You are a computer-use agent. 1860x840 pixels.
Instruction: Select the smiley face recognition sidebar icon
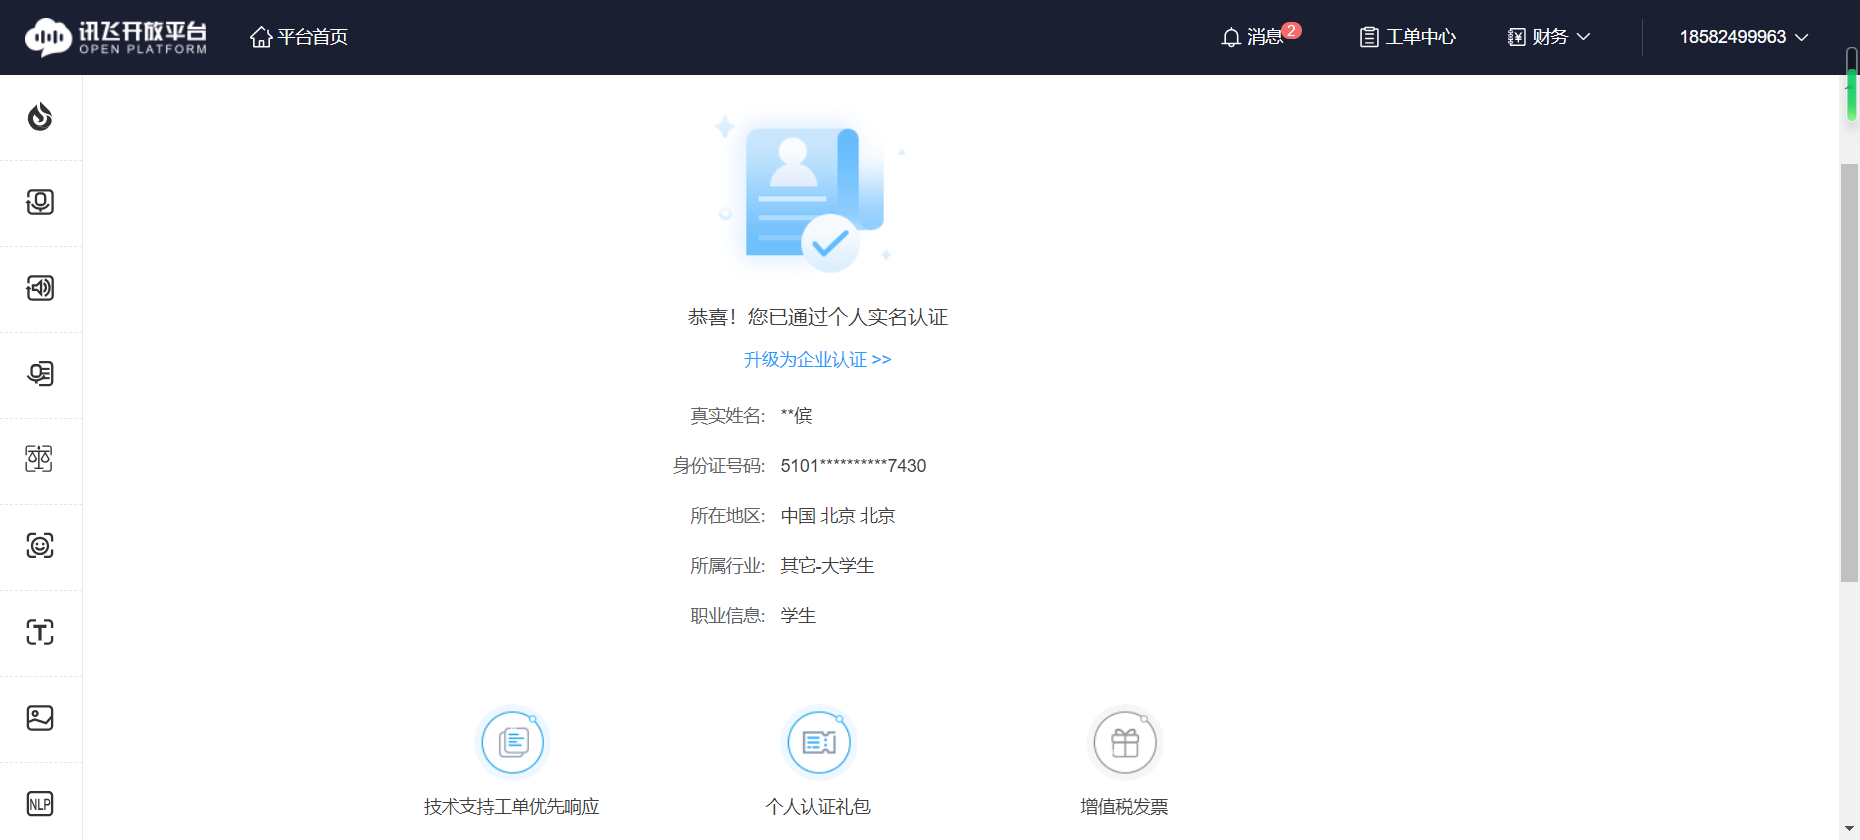tap(40, 546)
